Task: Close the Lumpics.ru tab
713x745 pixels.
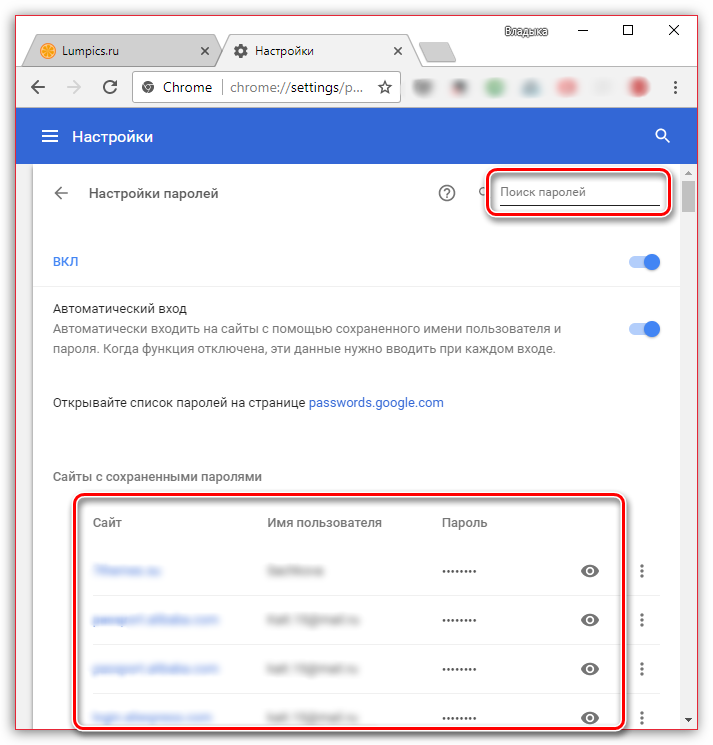Action: point(205,51)
